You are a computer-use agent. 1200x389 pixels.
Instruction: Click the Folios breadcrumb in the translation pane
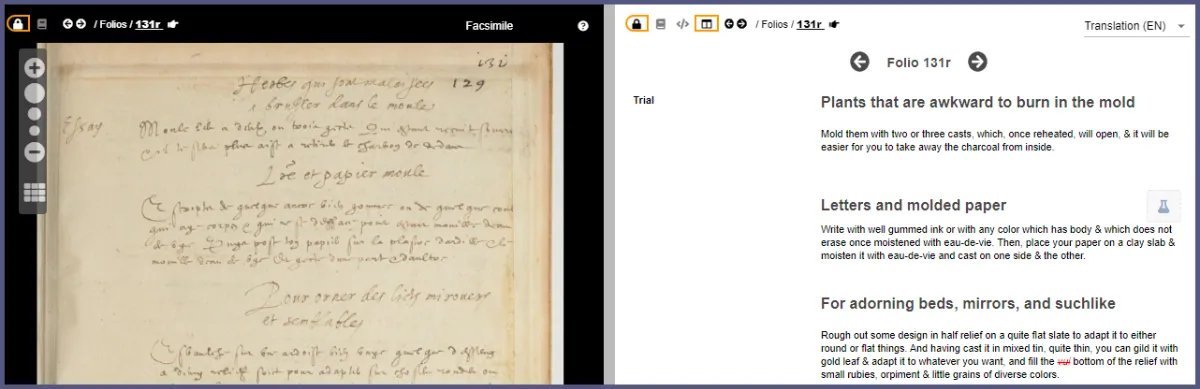774,24
